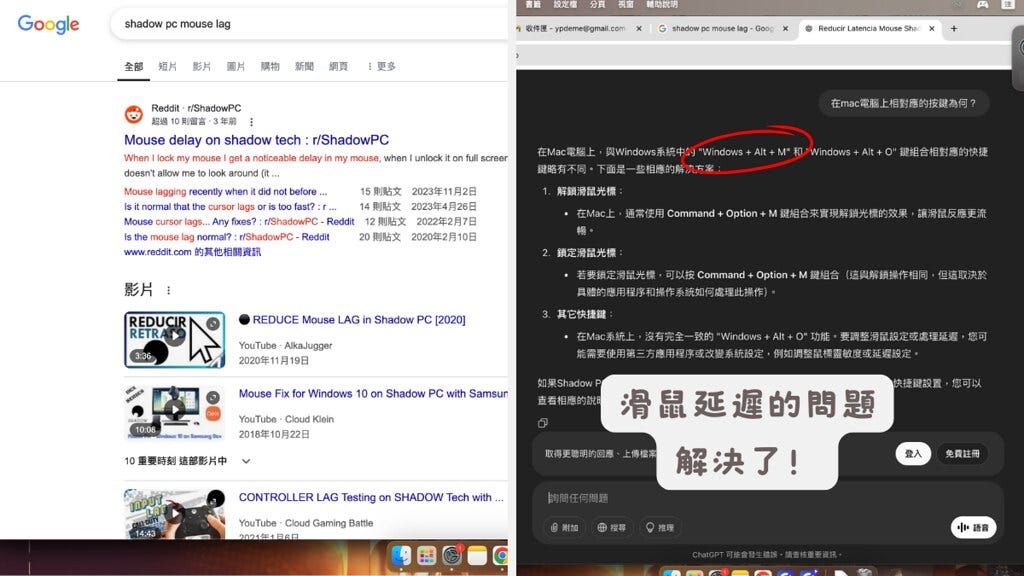Viewport: 1024px width, 576px height.
Task: Open Finder from the left Dock
Action: click(401, 556)
